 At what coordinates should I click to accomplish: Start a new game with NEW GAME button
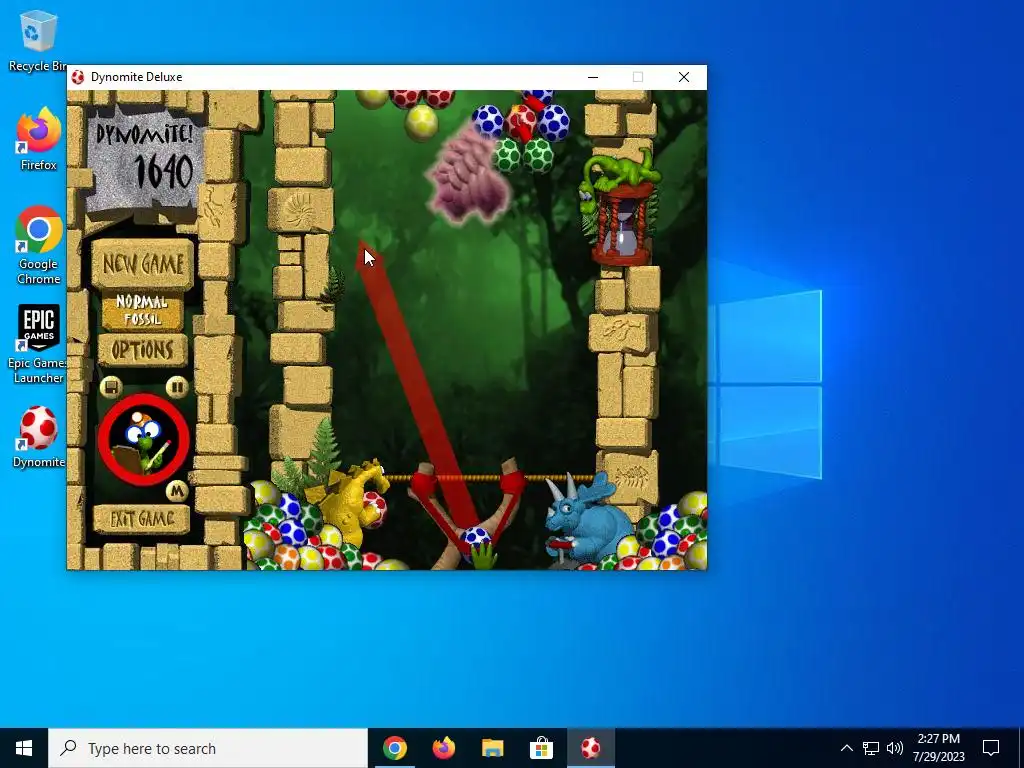[x=142, y=264]
